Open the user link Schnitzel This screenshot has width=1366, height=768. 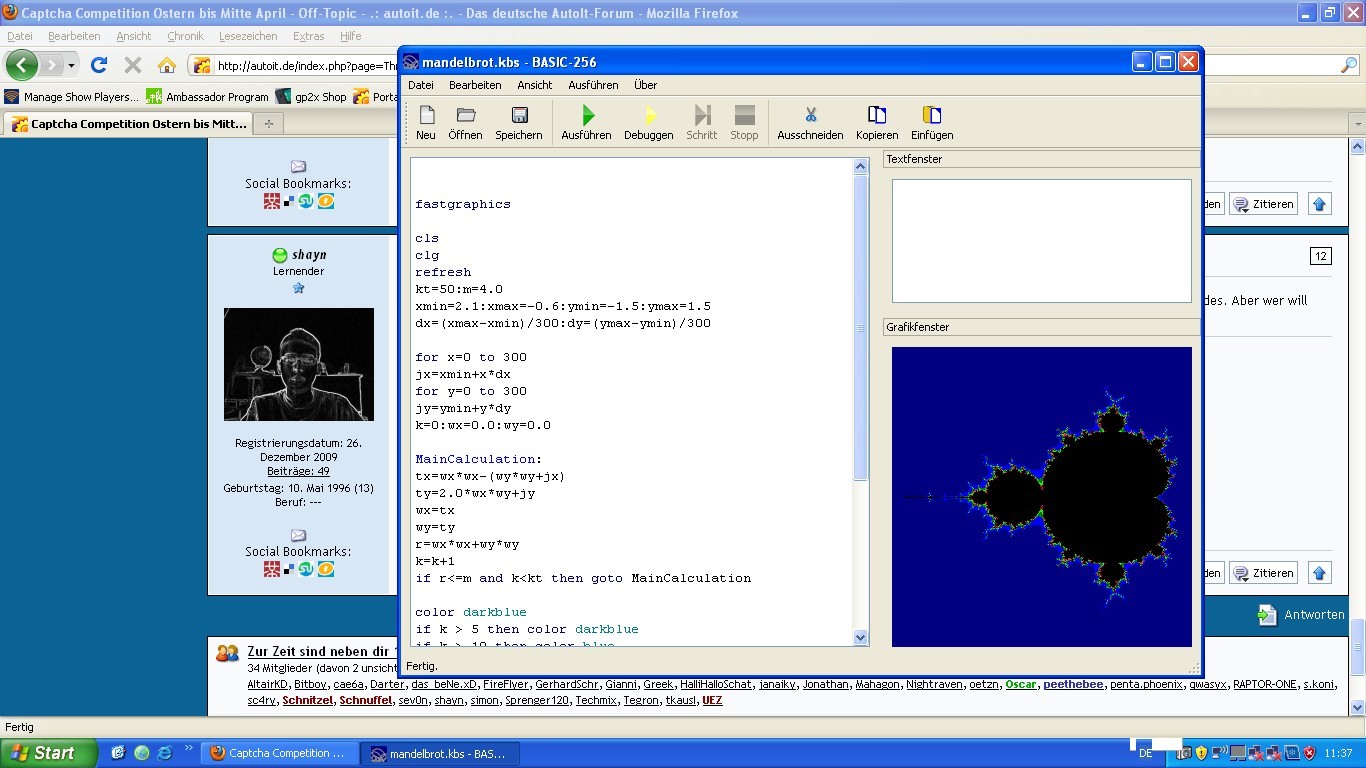[307, 700]
